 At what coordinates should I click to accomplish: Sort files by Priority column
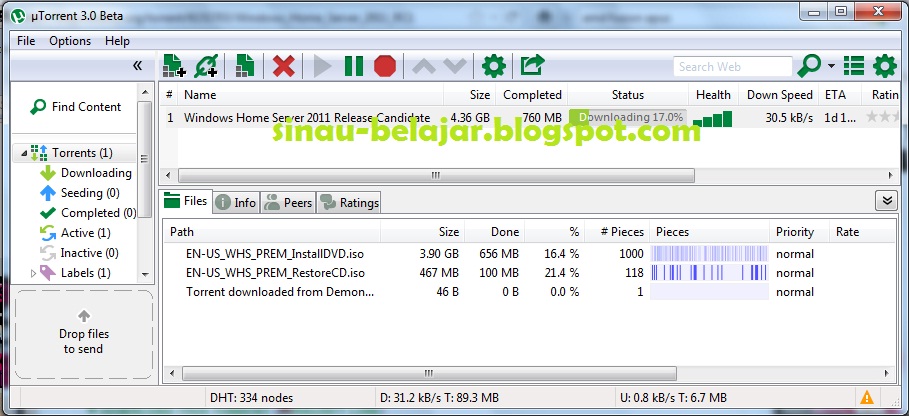coord(799,232)
